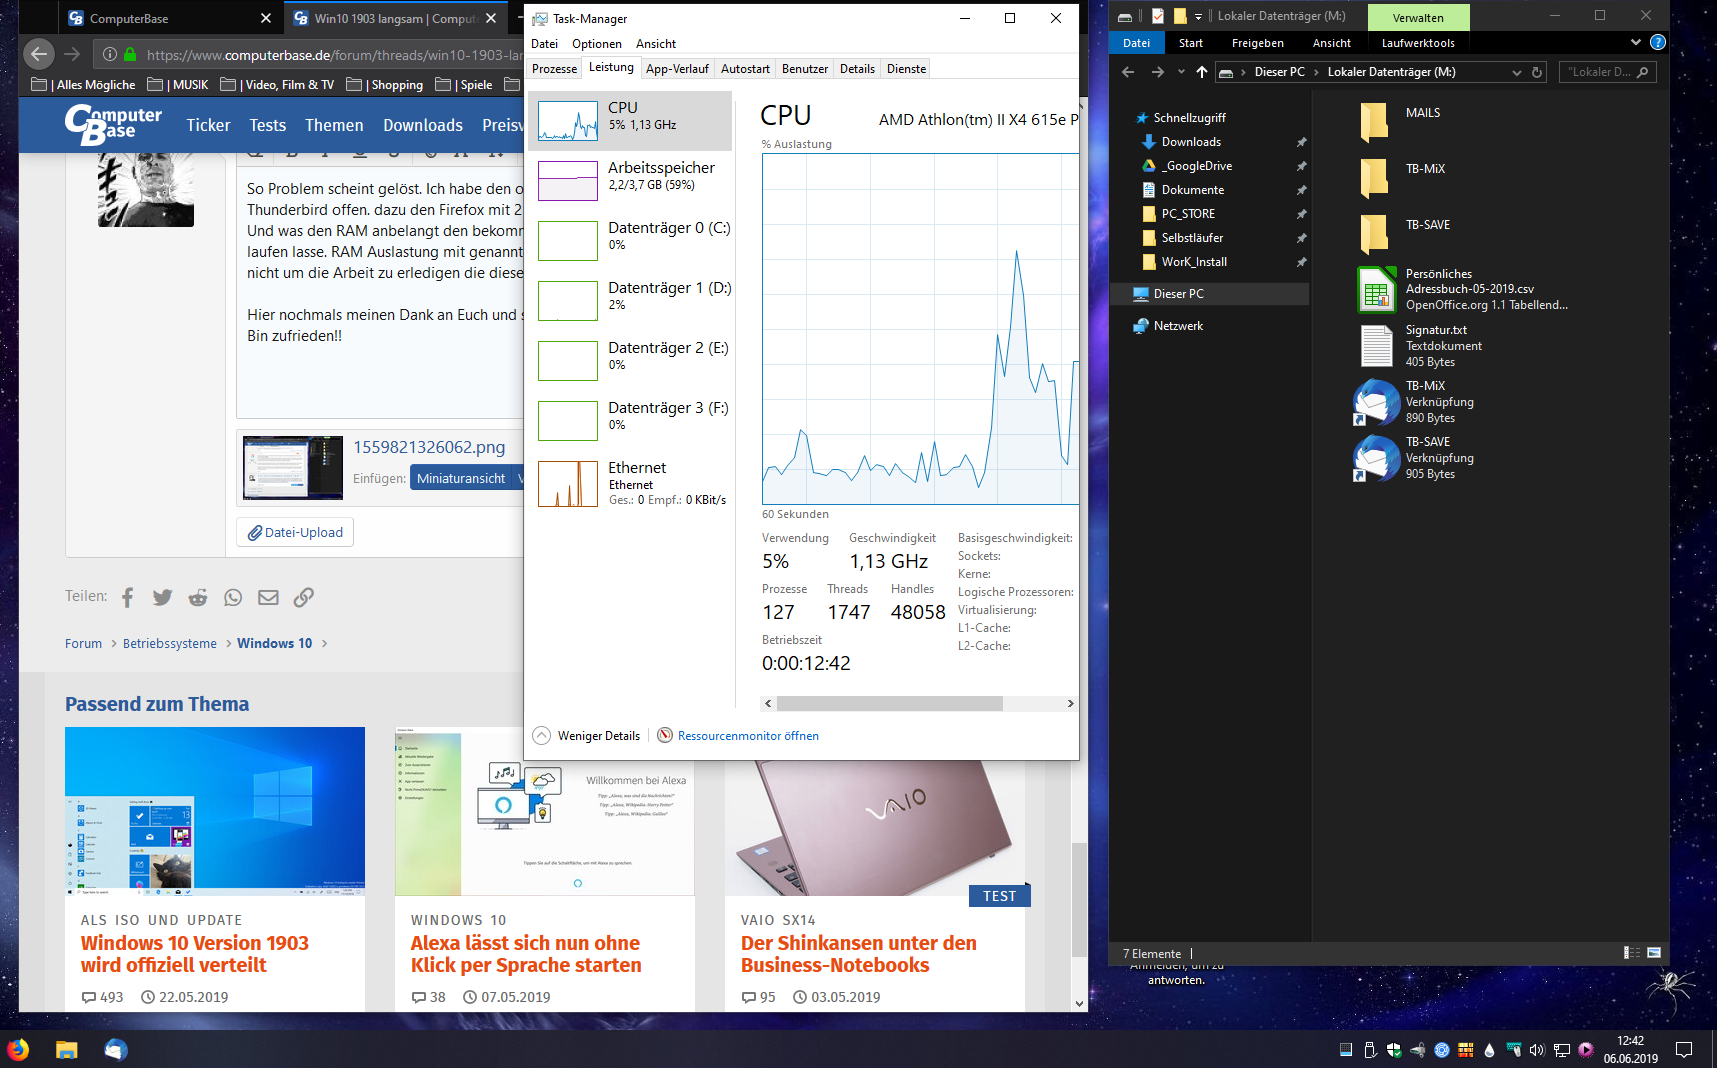Expand the chevron after Dieser PC
This screenshot has width=1717, height=1068.
pos(1316,72)
